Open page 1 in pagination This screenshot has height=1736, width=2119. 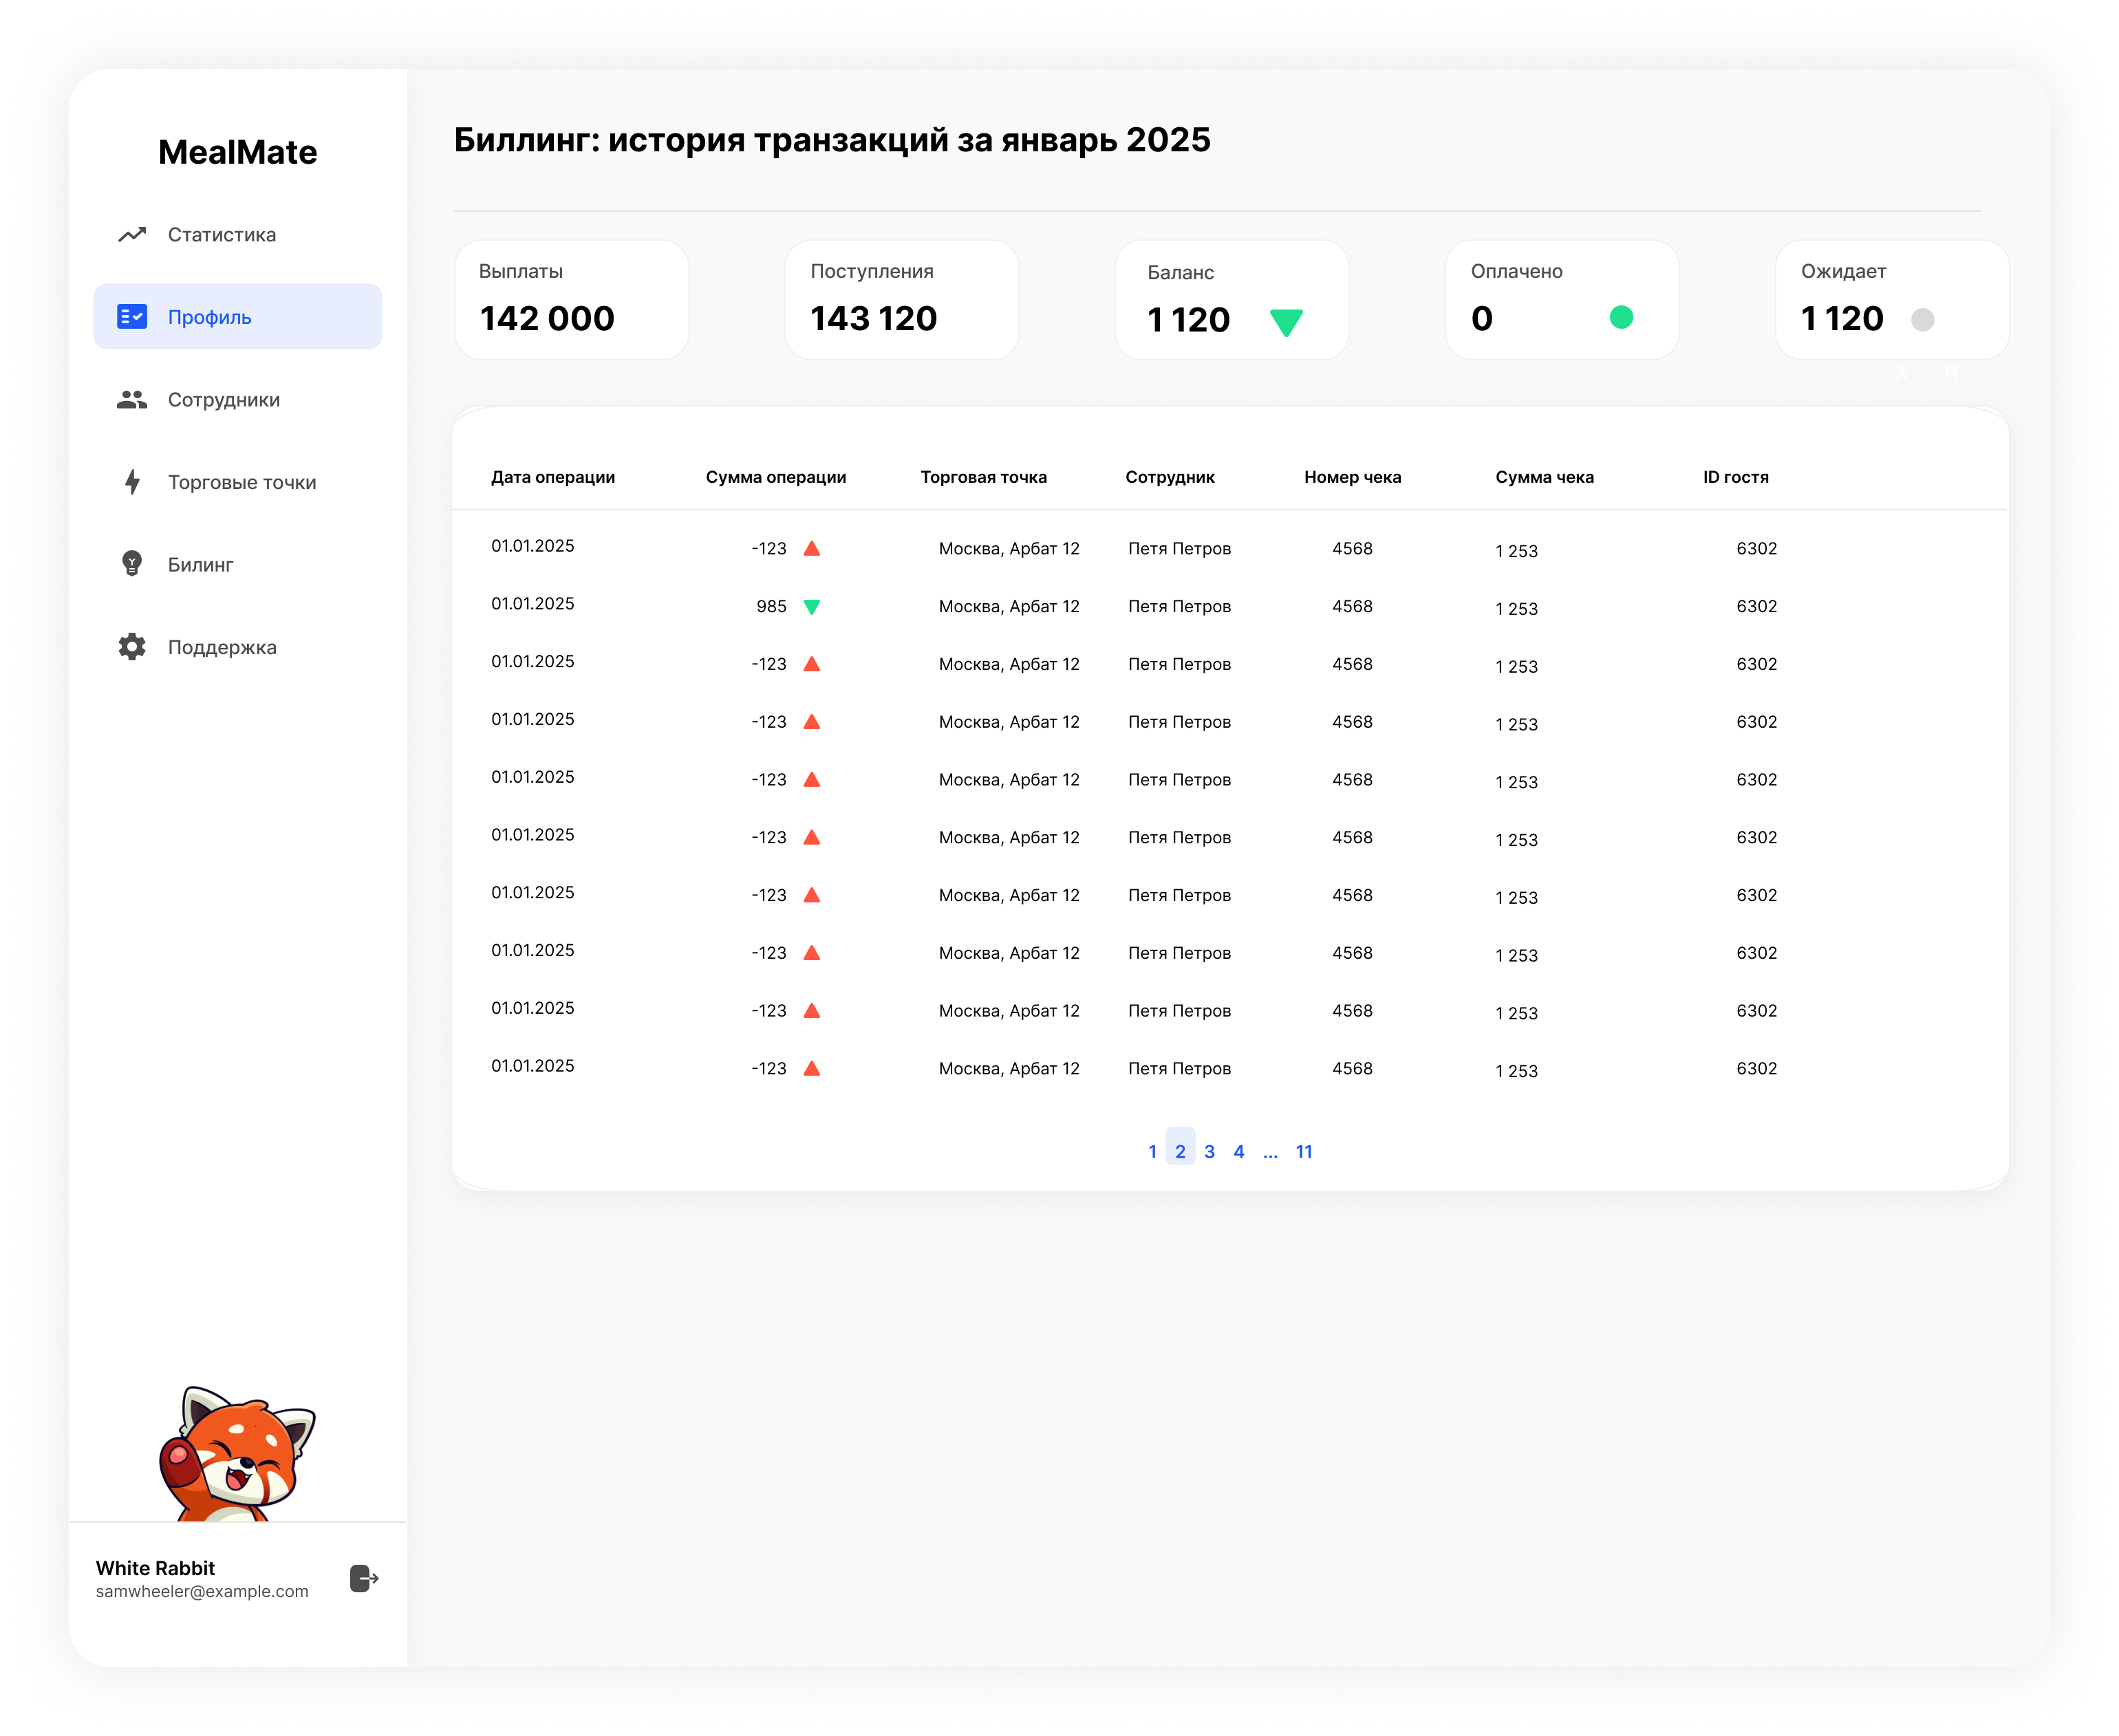[1152, 1152]
